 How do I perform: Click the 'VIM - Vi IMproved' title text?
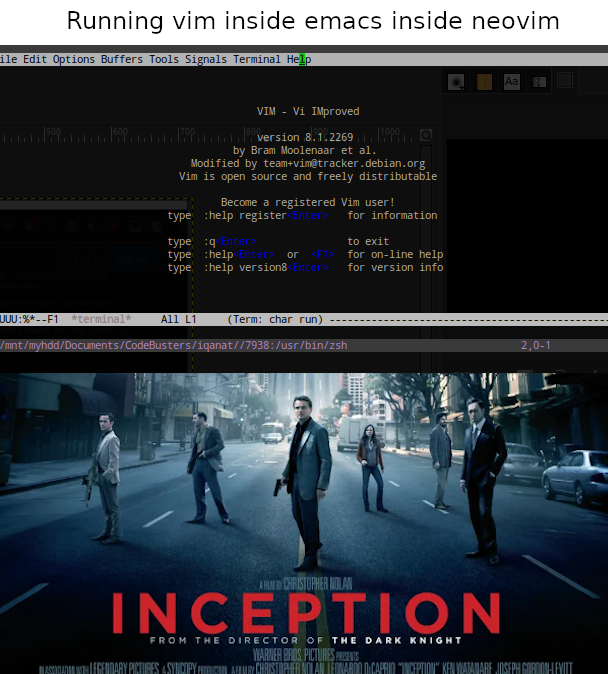[308, 111]
